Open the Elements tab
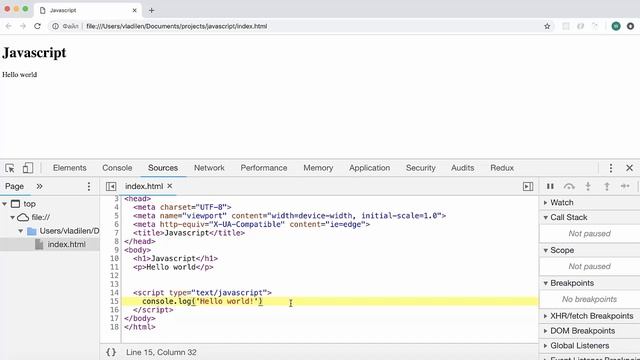640x360 pixels. 70,168
